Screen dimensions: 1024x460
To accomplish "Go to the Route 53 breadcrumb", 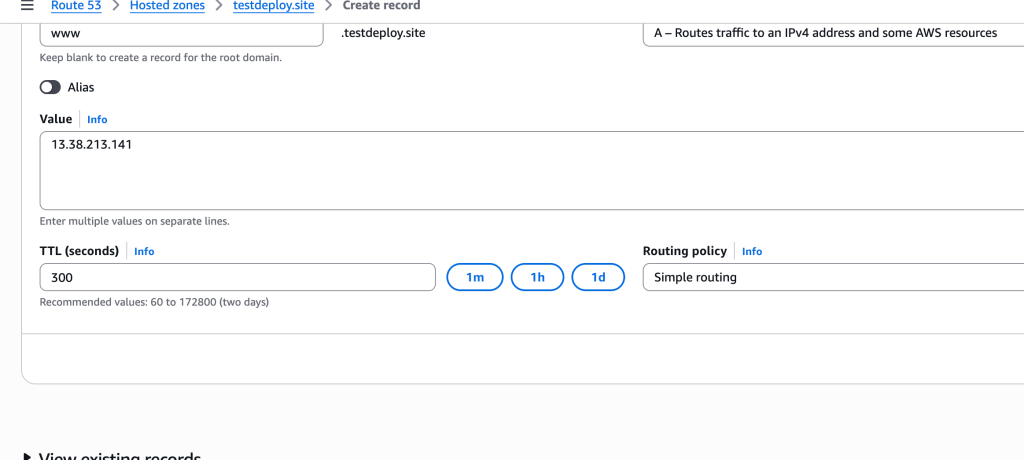I will point(76,6).
